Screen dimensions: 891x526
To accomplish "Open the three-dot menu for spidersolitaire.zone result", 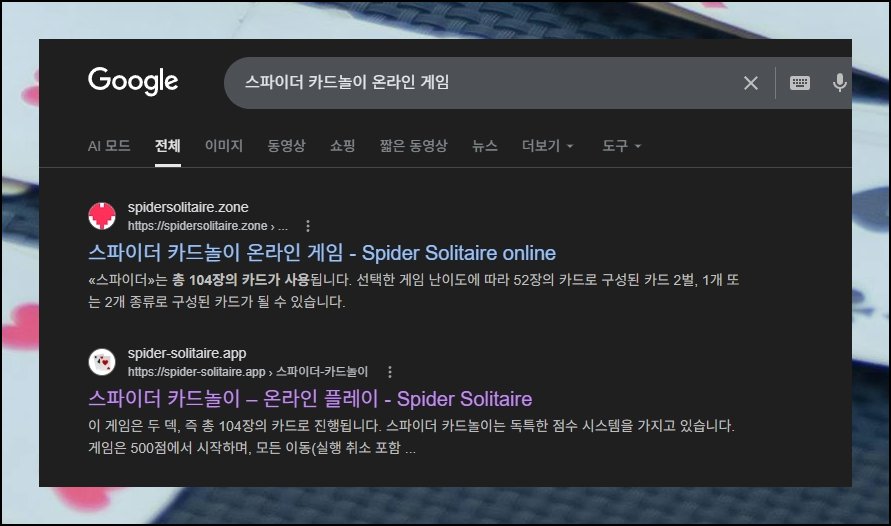I will click(x=308, y=226).
